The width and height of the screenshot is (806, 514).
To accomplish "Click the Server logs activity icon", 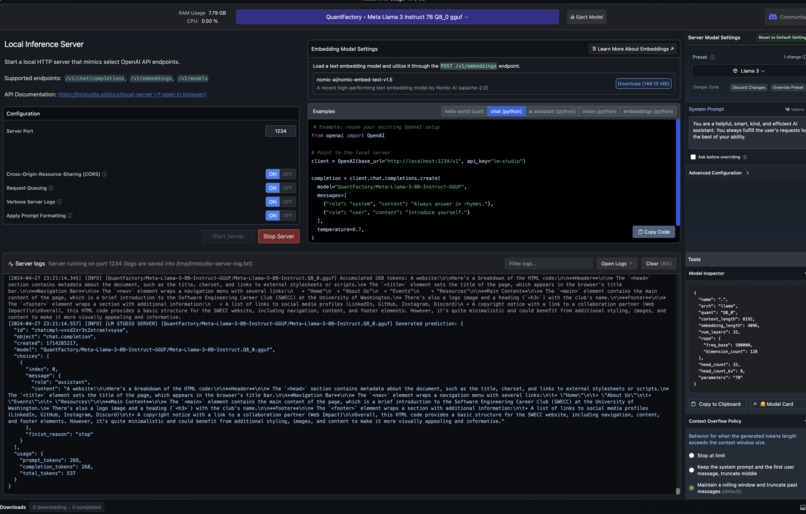I will click(11, 264).
